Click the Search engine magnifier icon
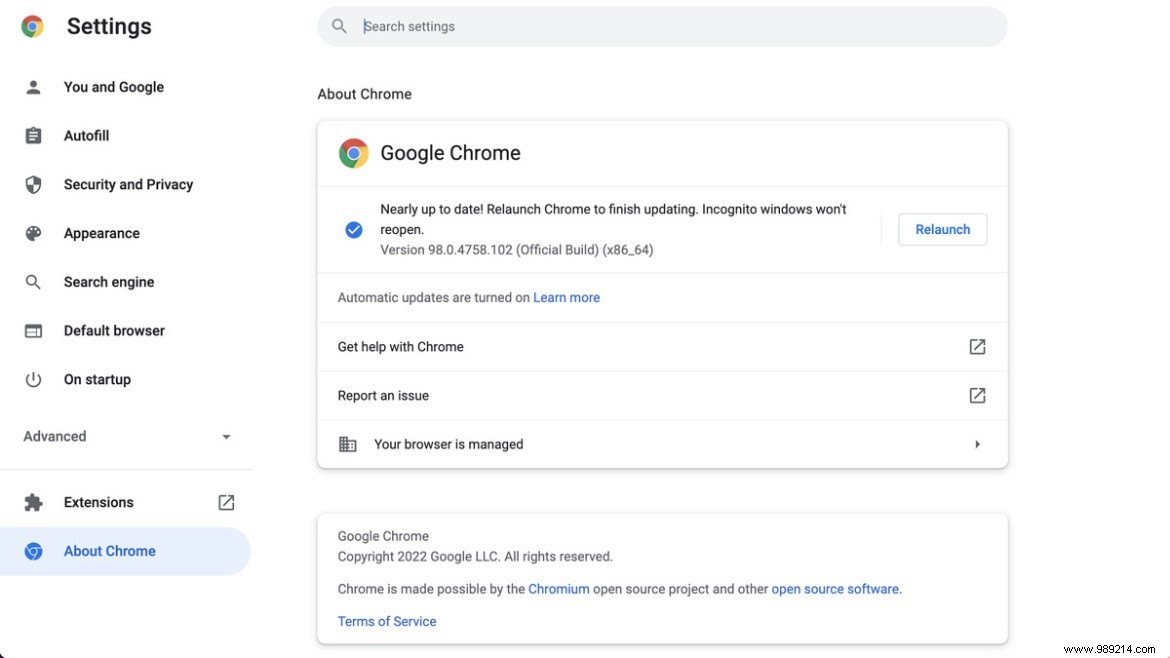Viewport: 1170px width, 658px height. (x=33, y=281)
